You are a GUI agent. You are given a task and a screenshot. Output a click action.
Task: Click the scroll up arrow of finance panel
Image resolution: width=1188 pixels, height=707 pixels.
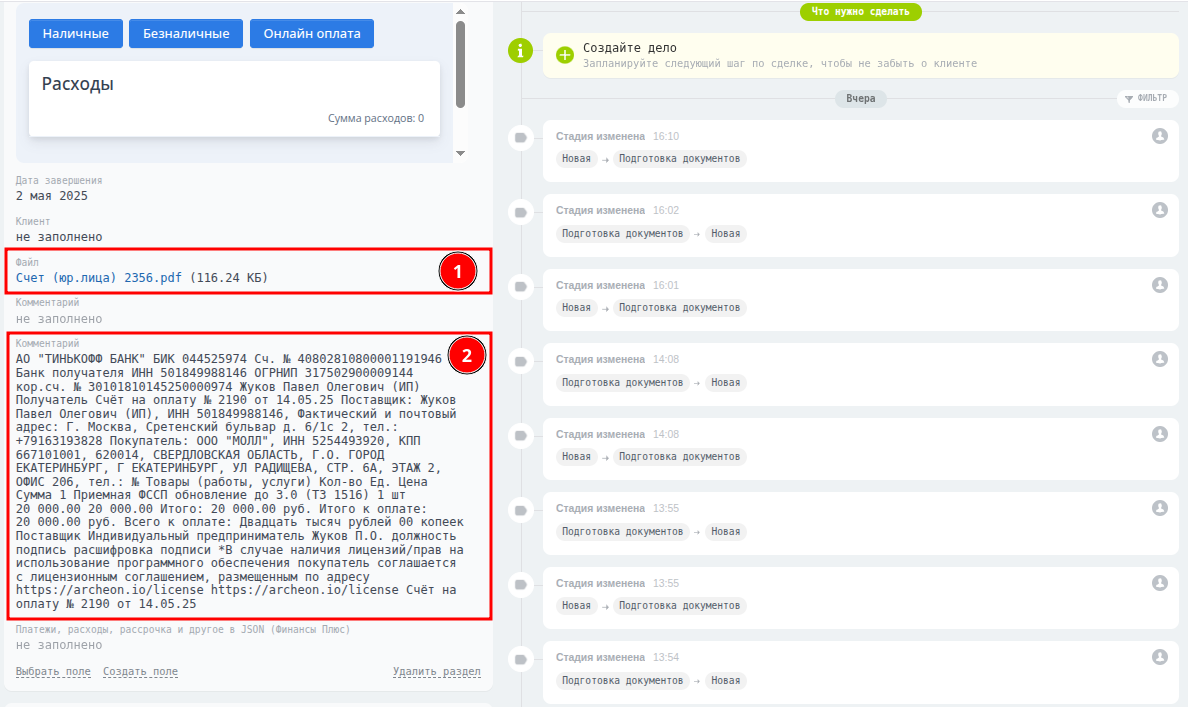[x=460, y=11]
